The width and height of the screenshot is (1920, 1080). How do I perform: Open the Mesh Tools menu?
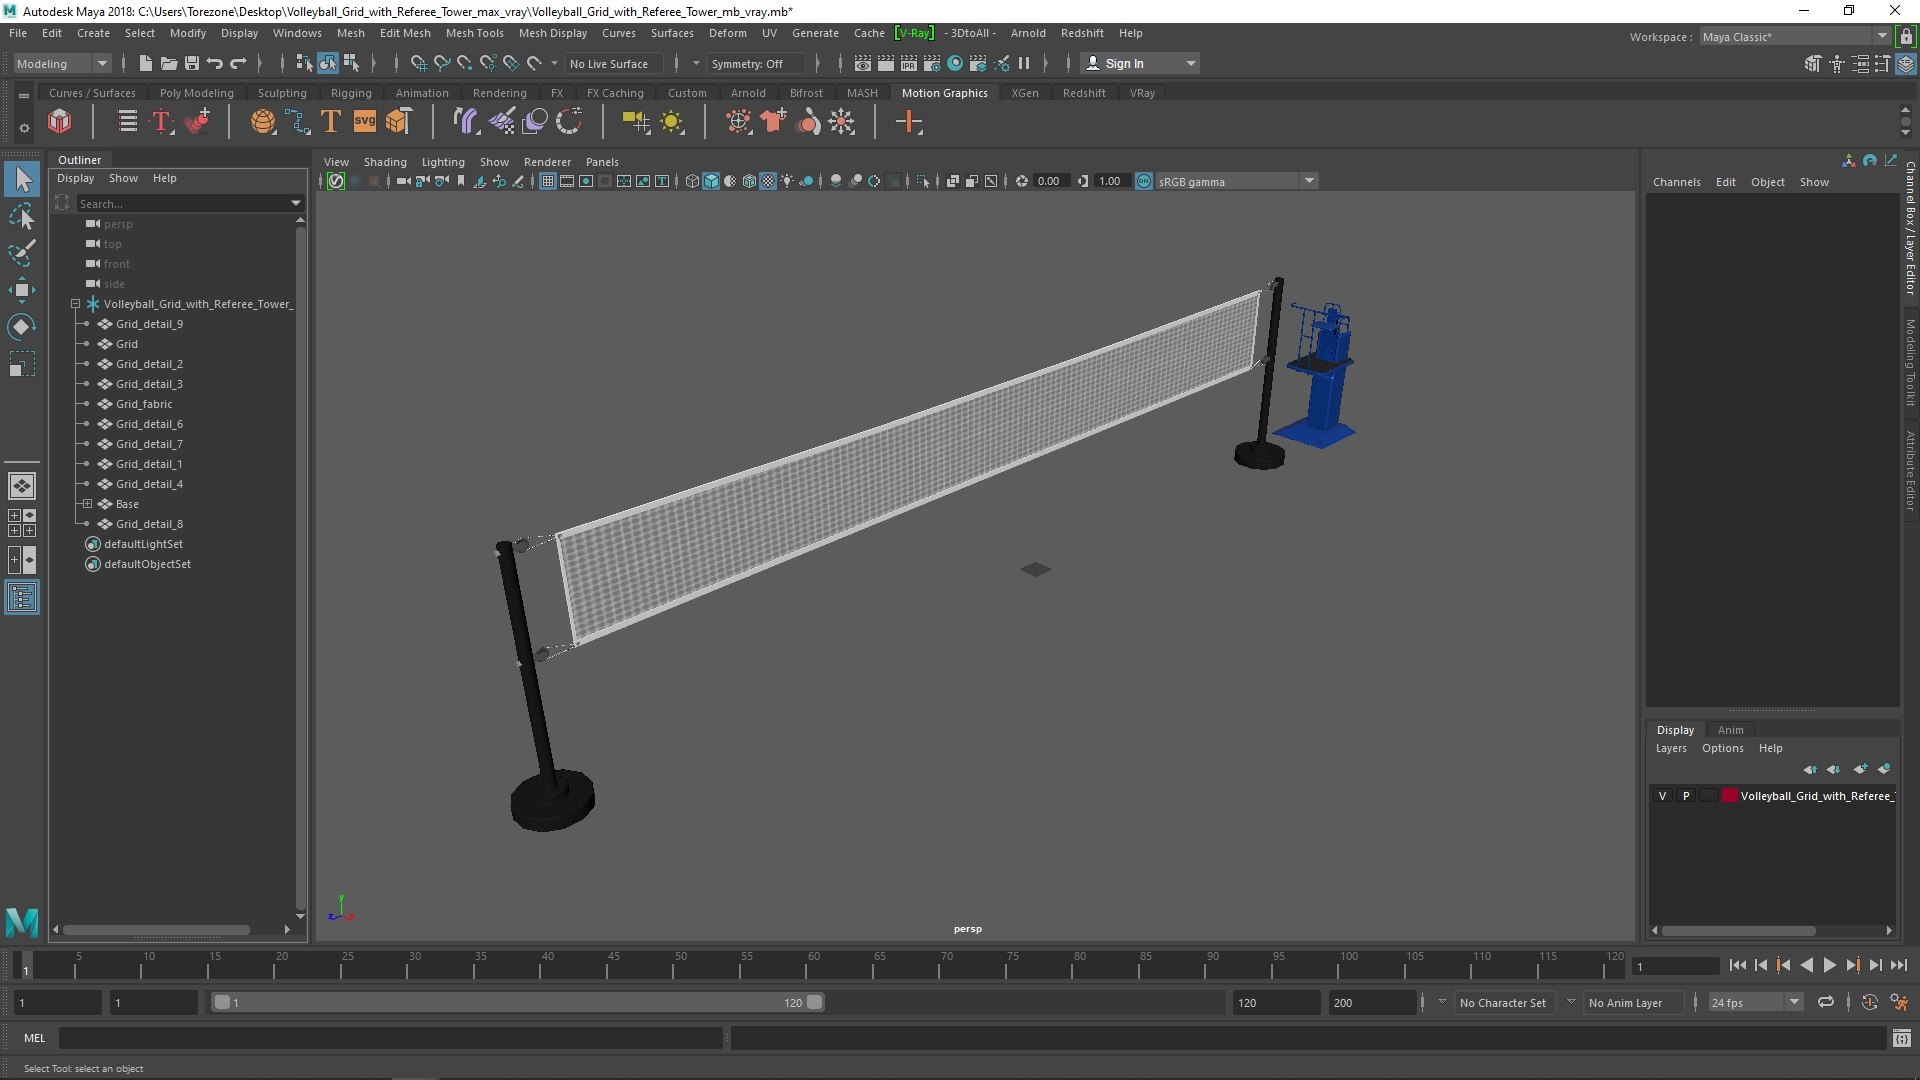(x=474, y=33)
